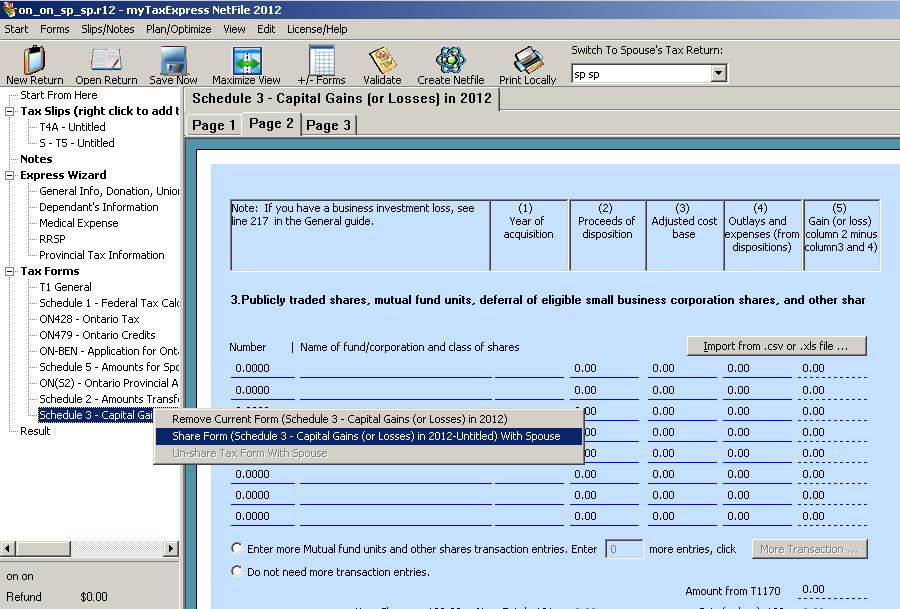Select 'Start From Here' in the tree
The image size is (900, 609).
pos(59,95)
